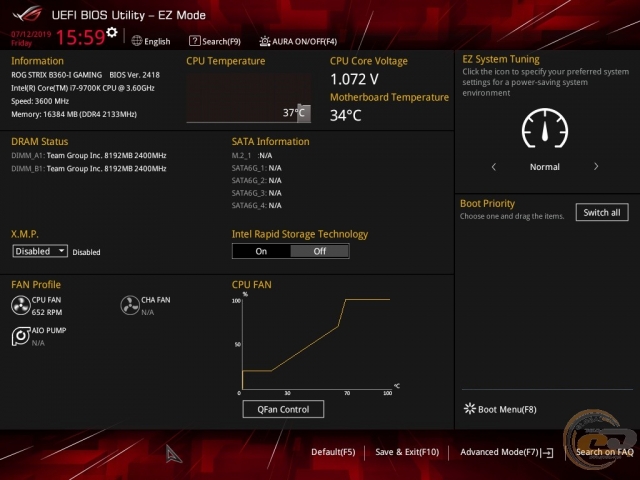
Task: Open the time settings gear icon
Action: [111, 32]
